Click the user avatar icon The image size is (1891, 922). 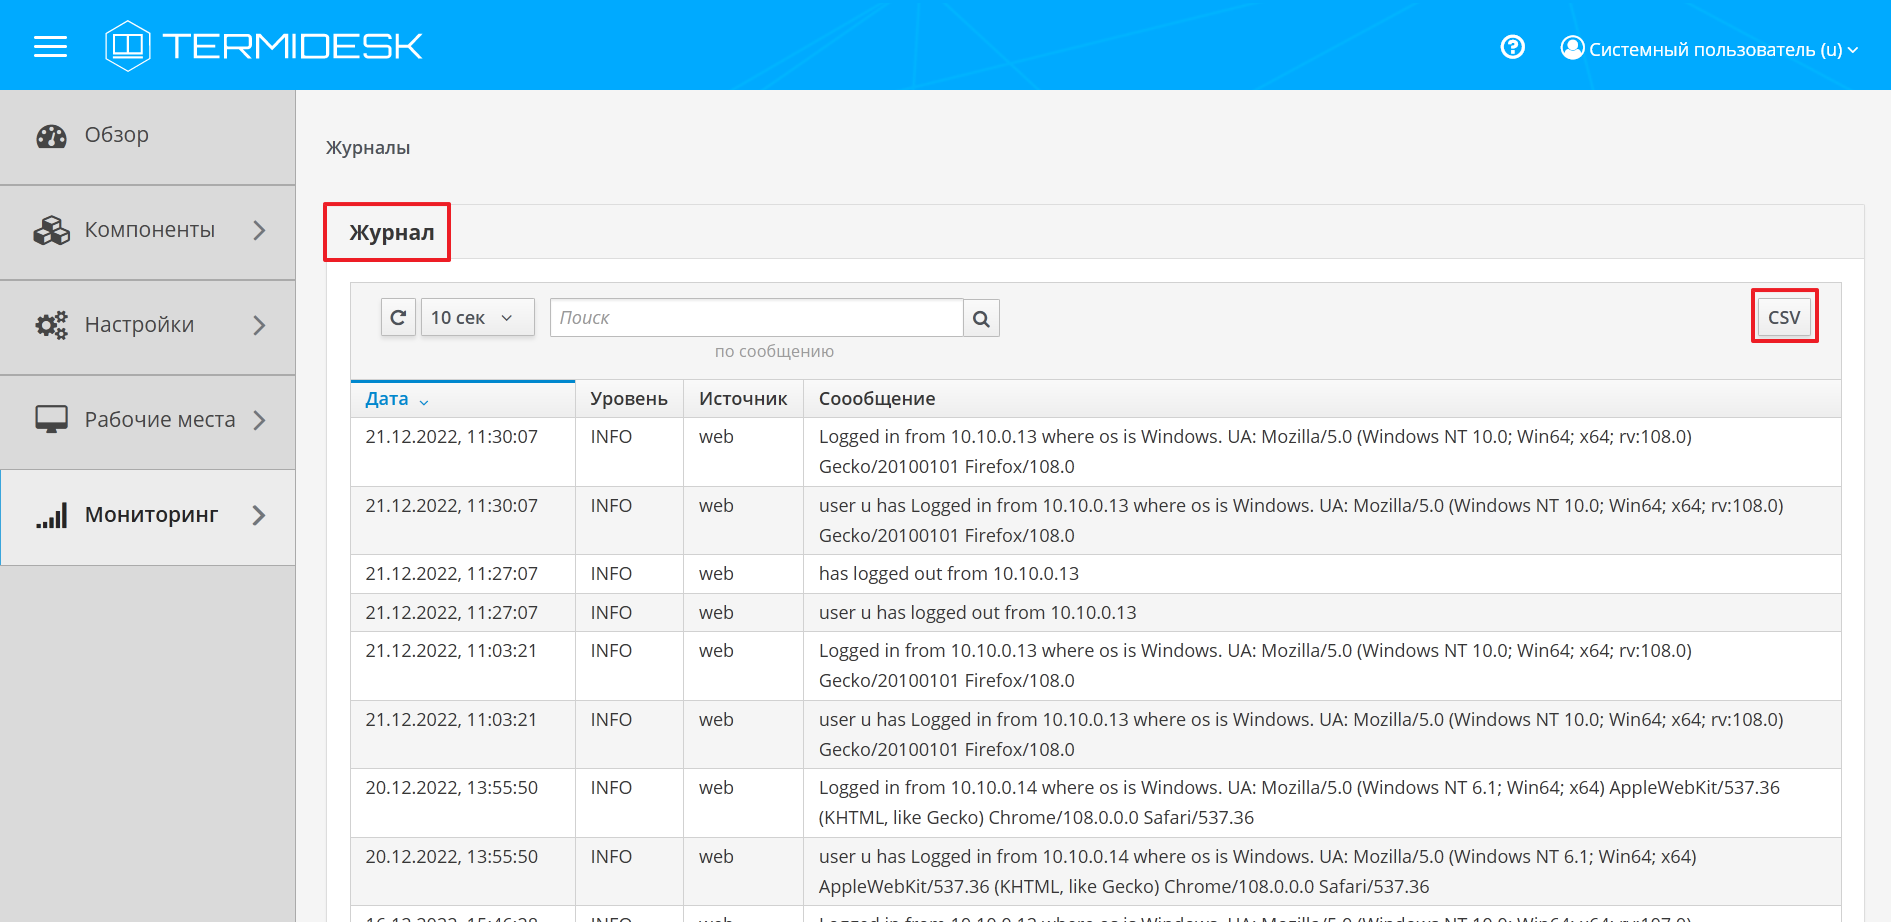click(x=1572, y=48)
